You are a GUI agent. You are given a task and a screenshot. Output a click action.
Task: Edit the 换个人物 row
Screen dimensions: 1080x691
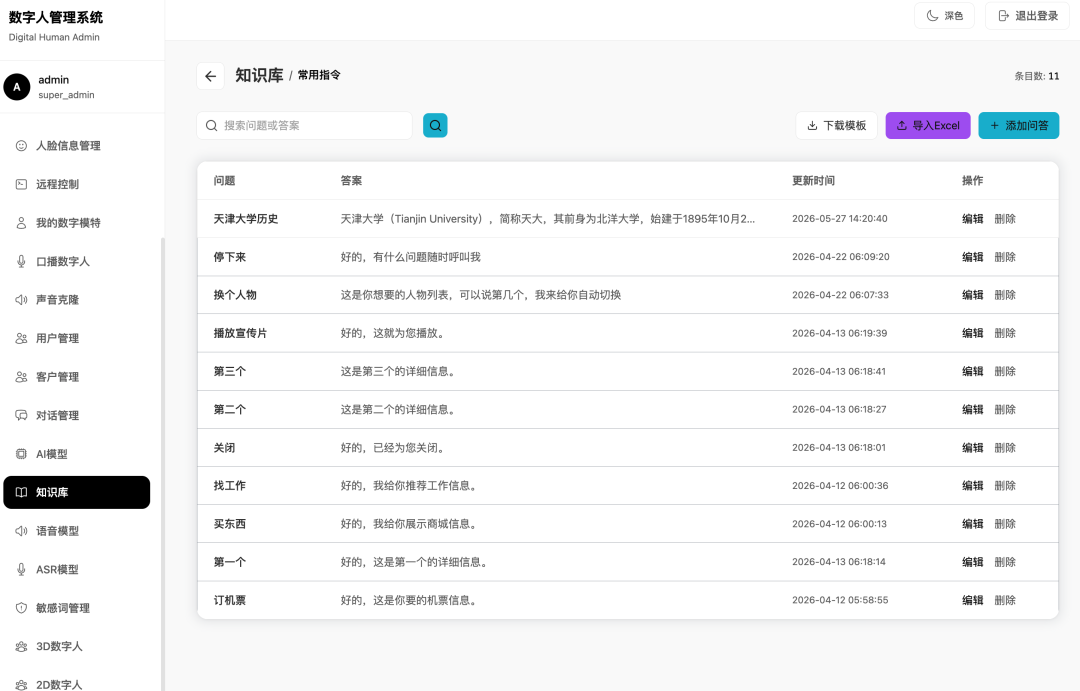coord(973,295)
